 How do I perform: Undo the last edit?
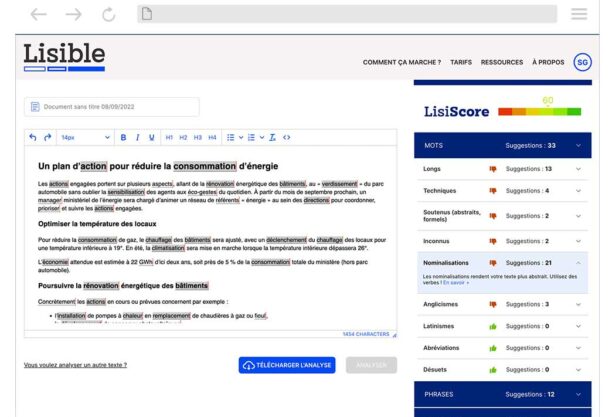[x=33, y=137]
